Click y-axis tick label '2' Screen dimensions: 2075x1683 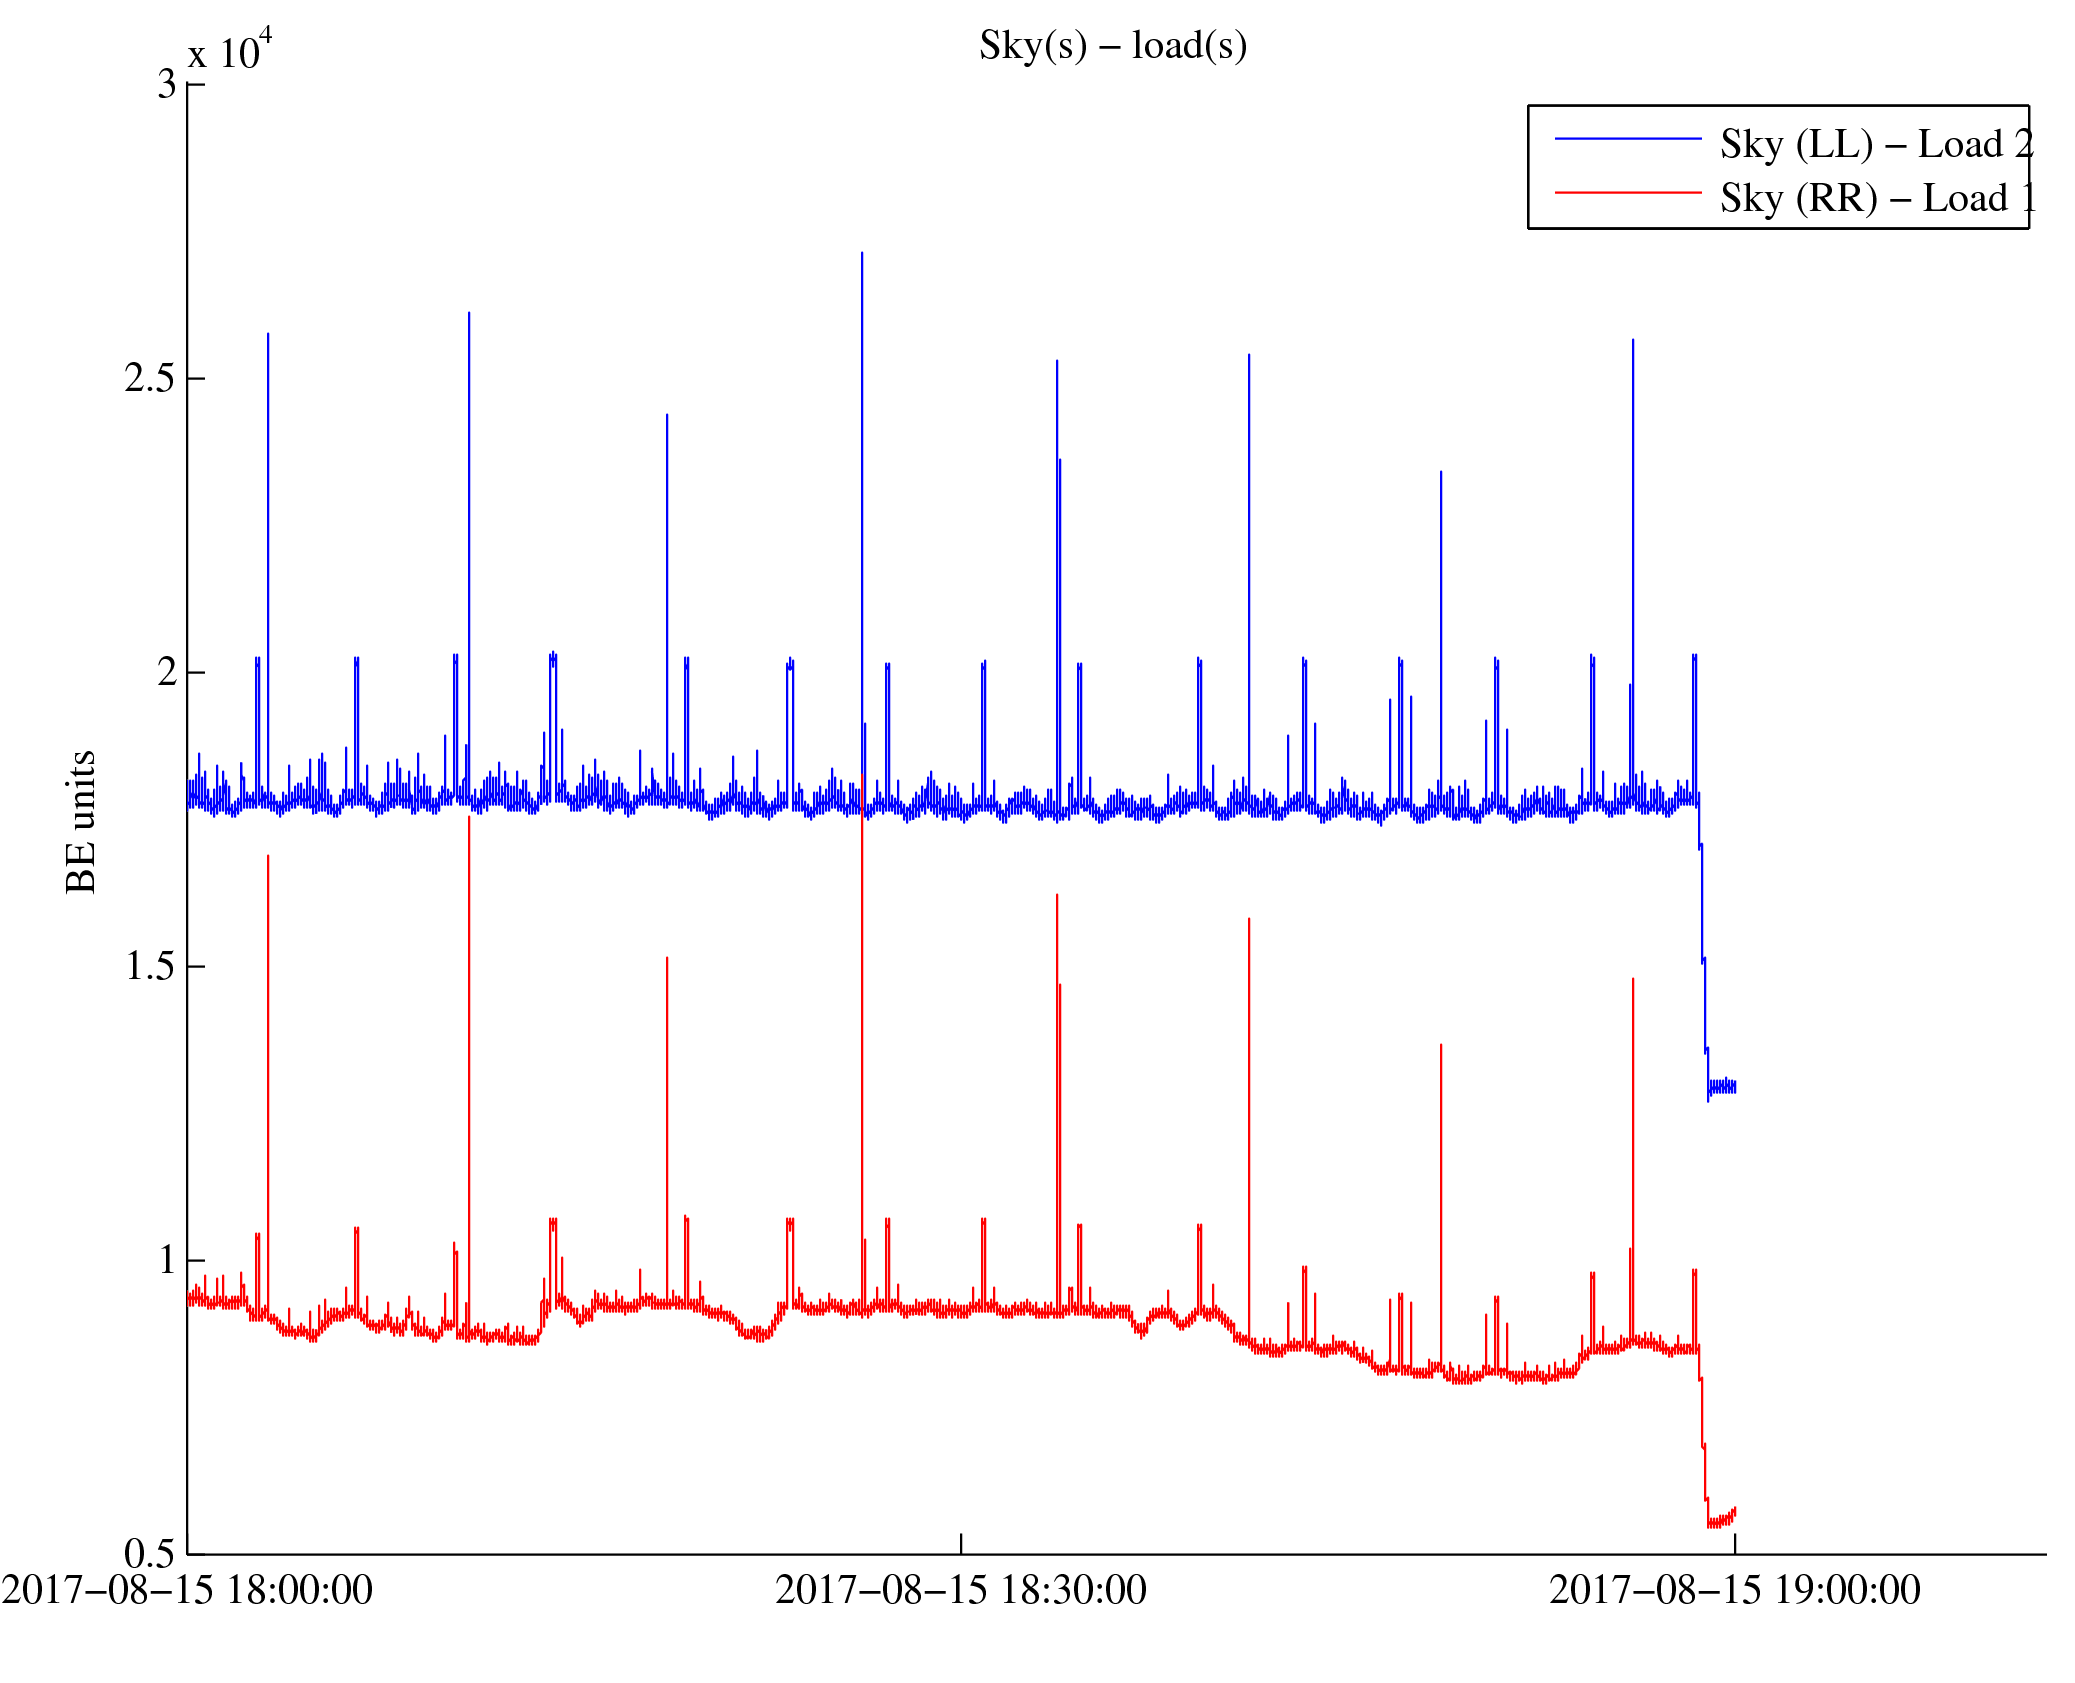pos(167,672)
